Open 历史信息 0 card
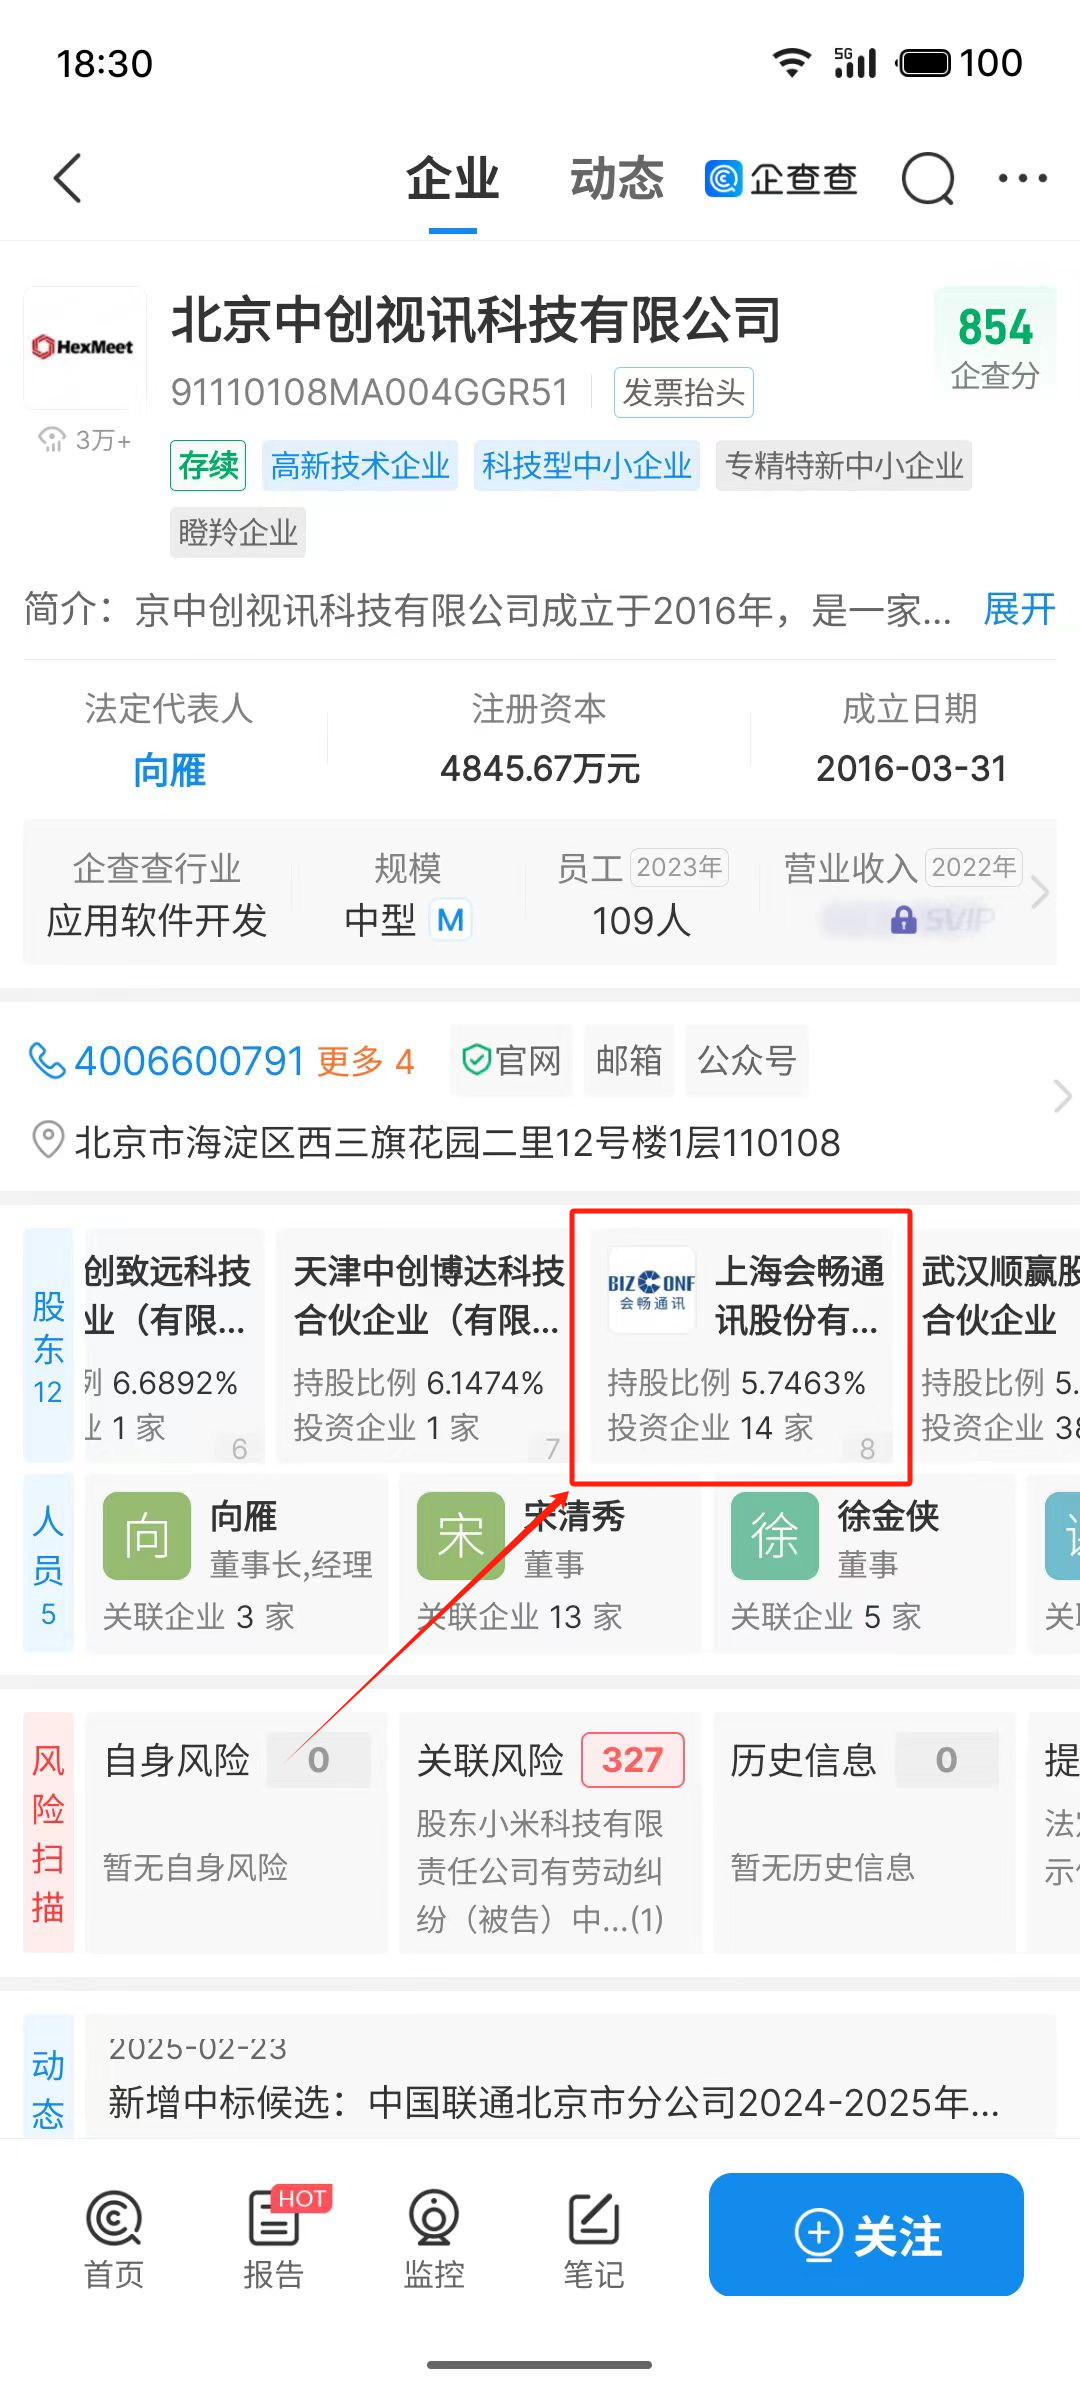This screenshot has width=1080, height=2400. pos(864,1832)
